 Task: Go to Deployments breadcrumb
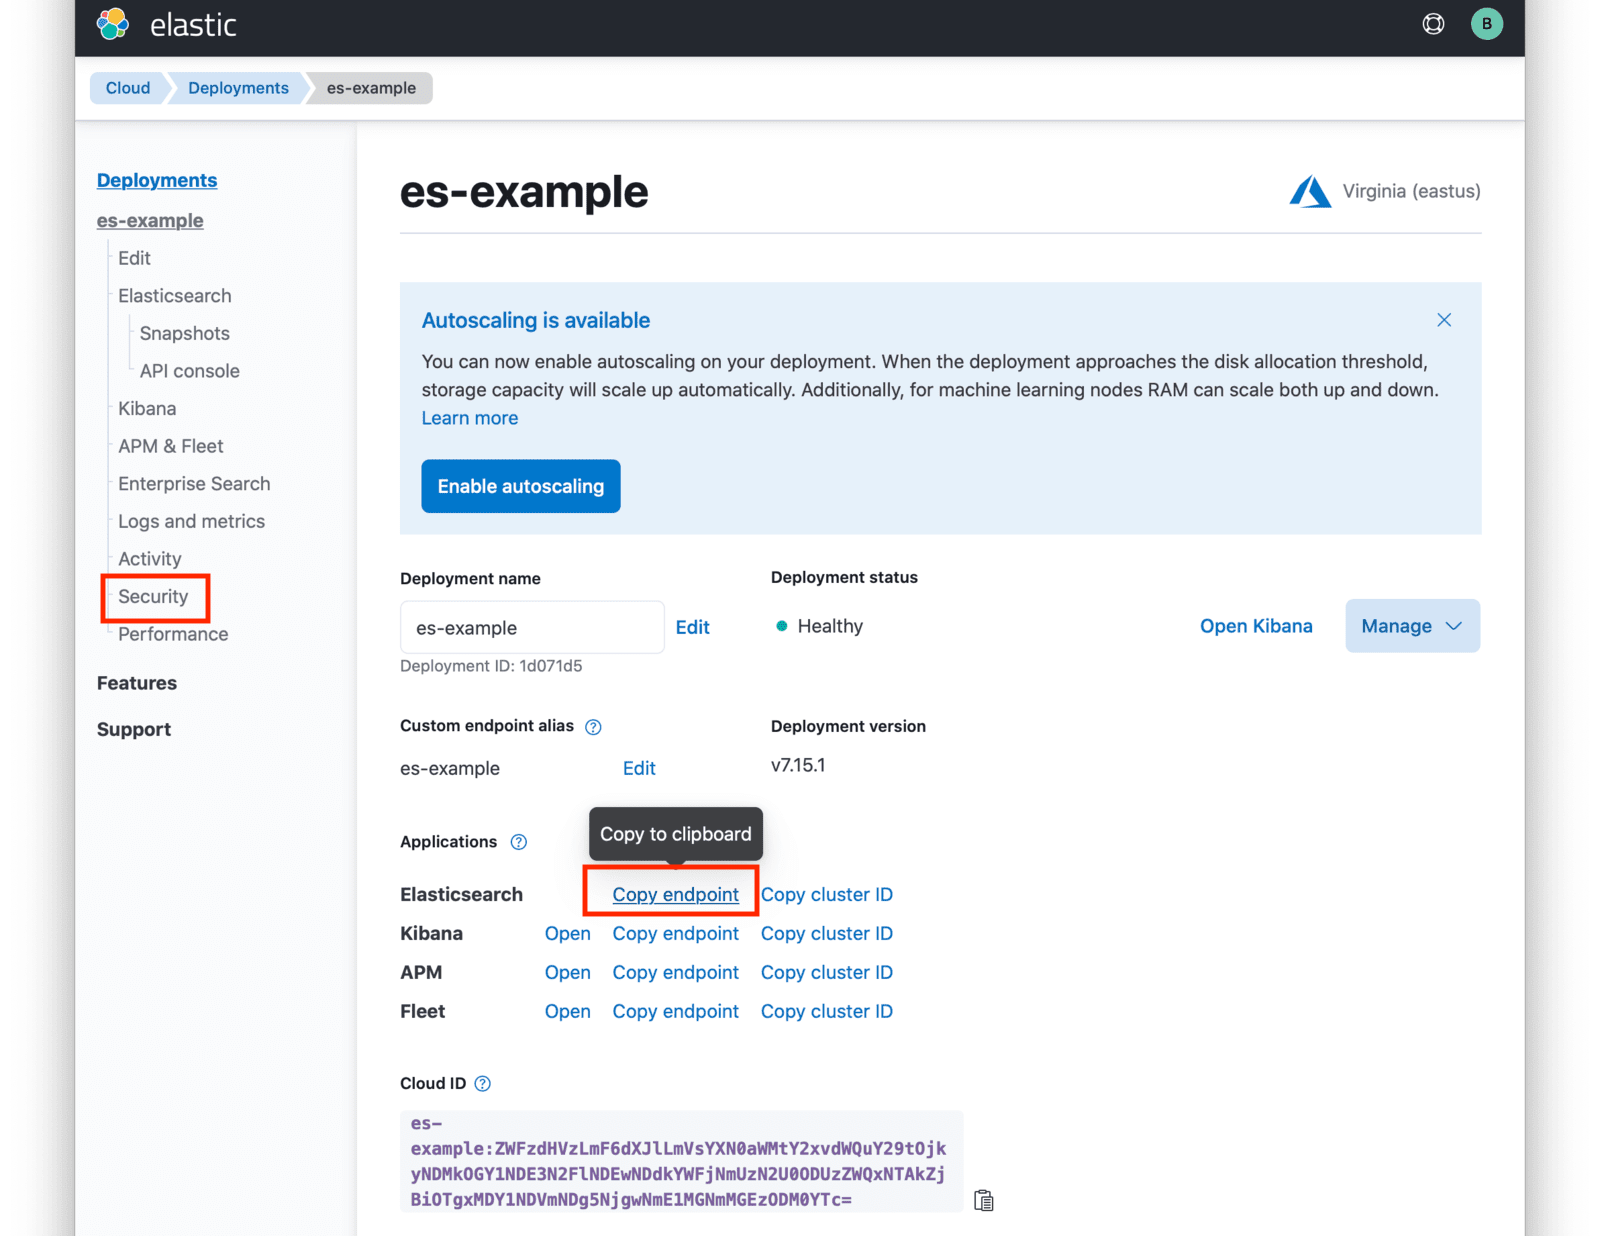click(238, 88)
